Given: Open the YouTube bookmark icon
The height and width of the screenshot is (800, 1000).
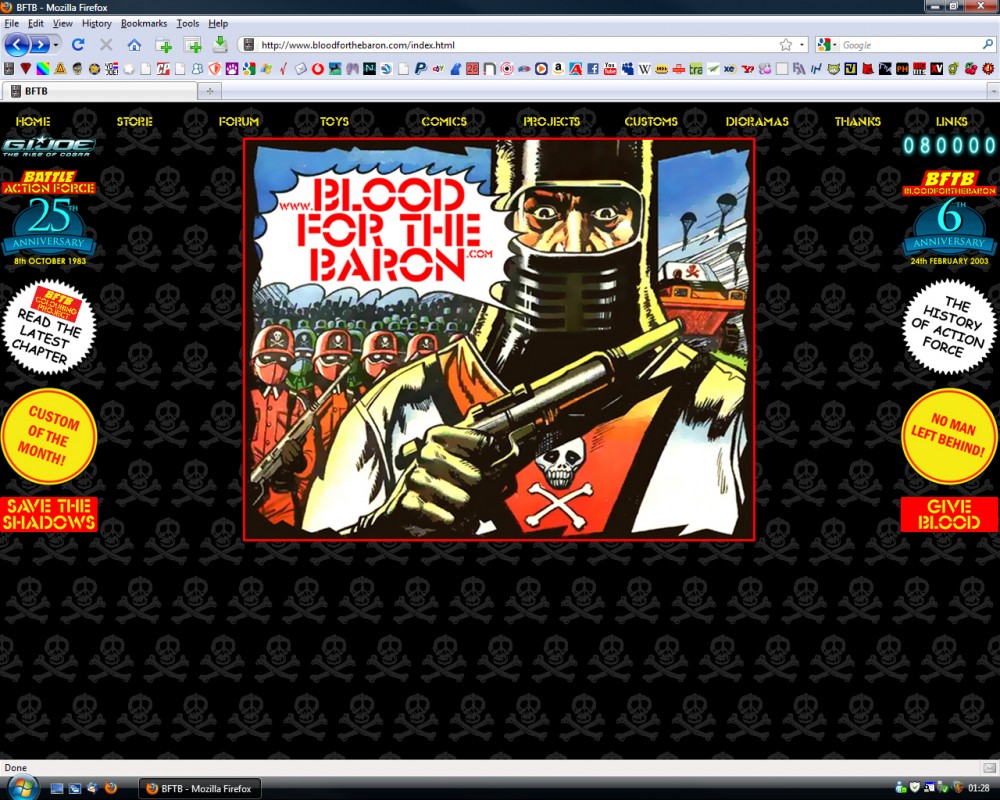Looking at the screenshot, I should (610, 69).
